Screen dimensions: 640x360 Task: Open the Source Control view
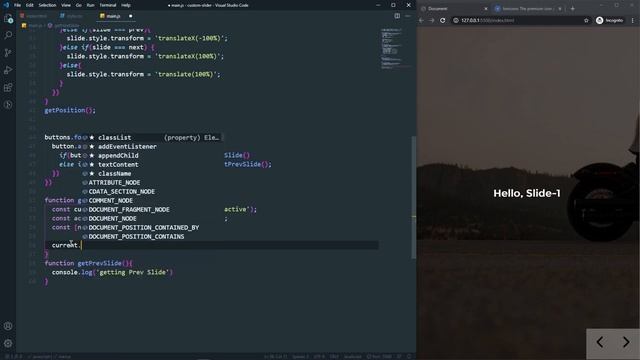click(x=8, y=53)
